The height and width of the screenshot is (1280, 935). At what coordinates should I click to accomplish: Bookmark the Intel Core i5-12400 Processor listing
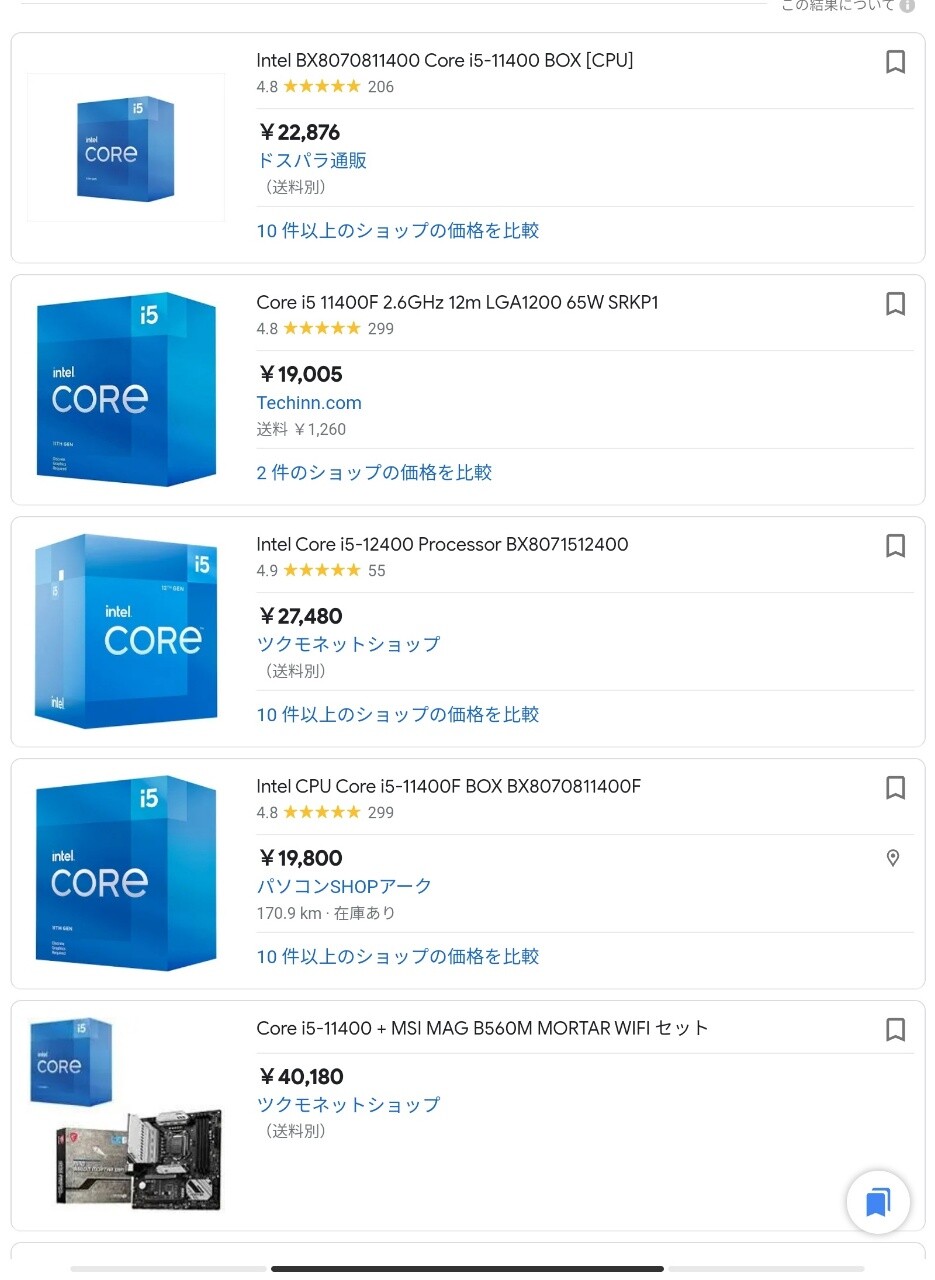(895, 546)
